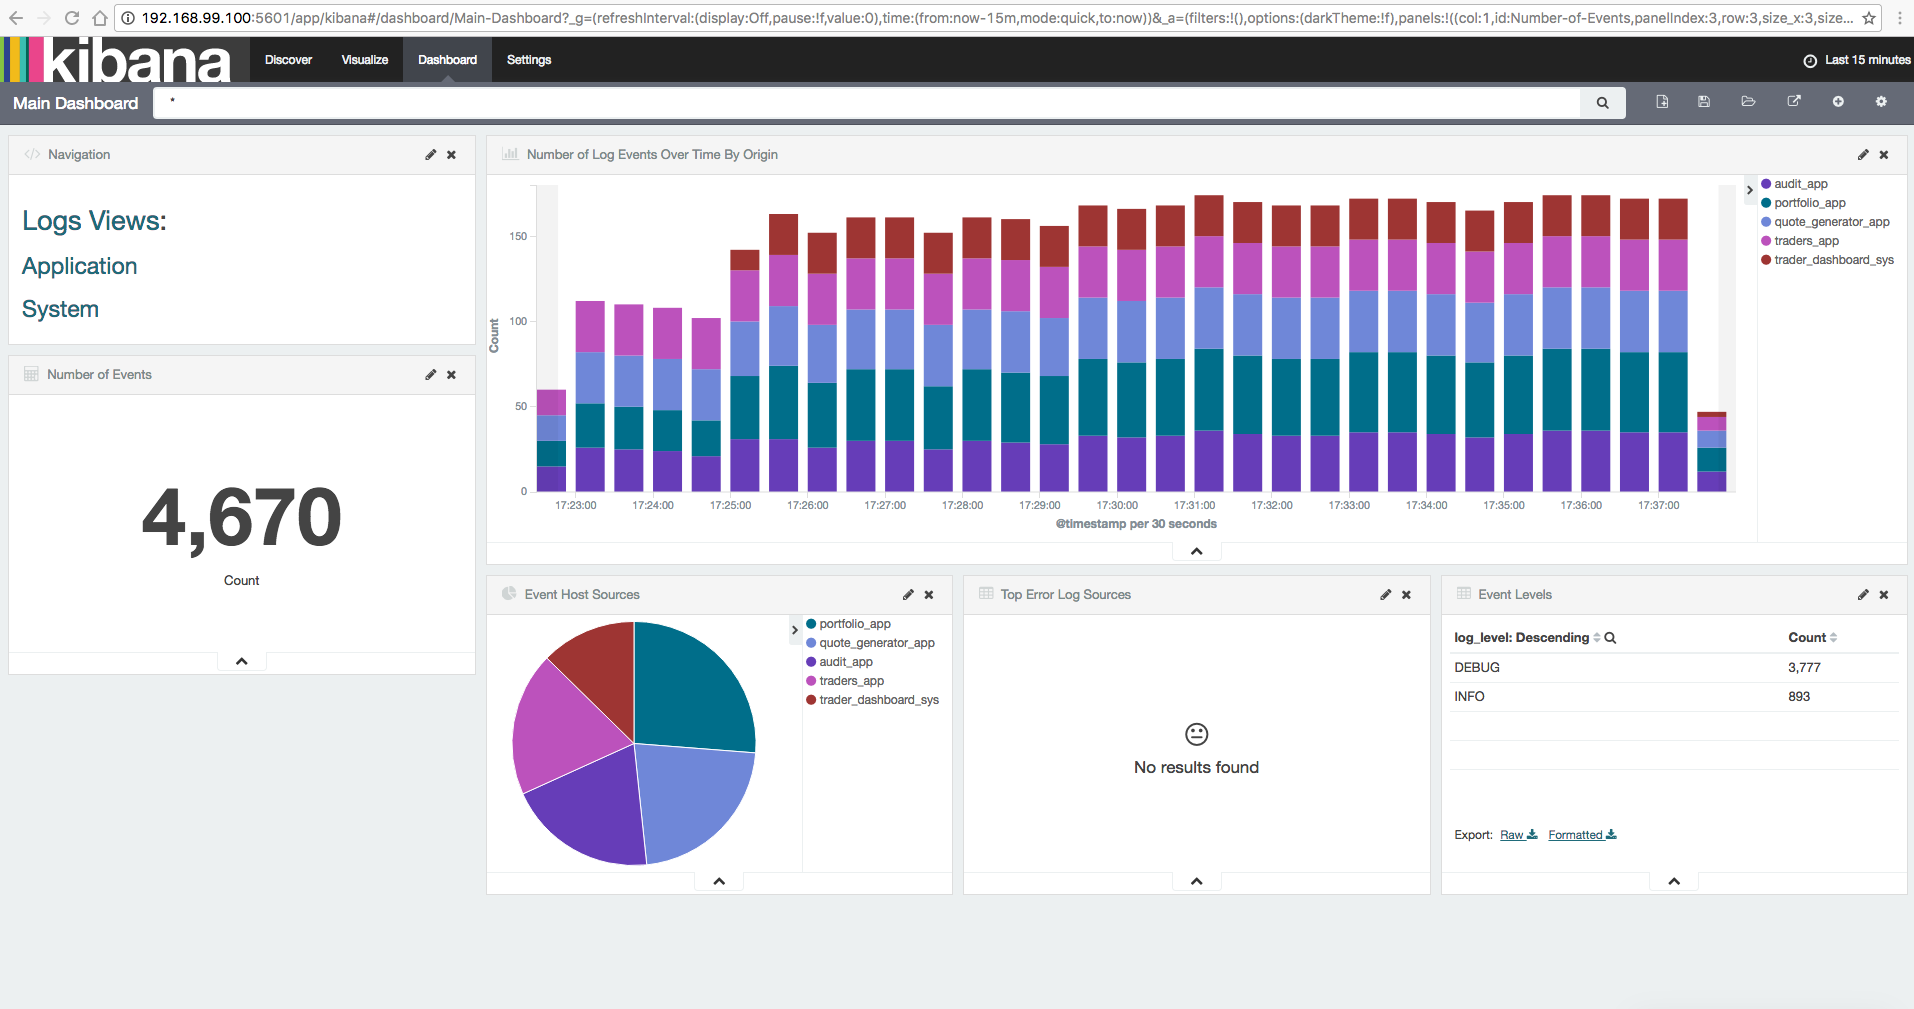Click portfolio_app legend color in bar chart

pos(1766,203)
